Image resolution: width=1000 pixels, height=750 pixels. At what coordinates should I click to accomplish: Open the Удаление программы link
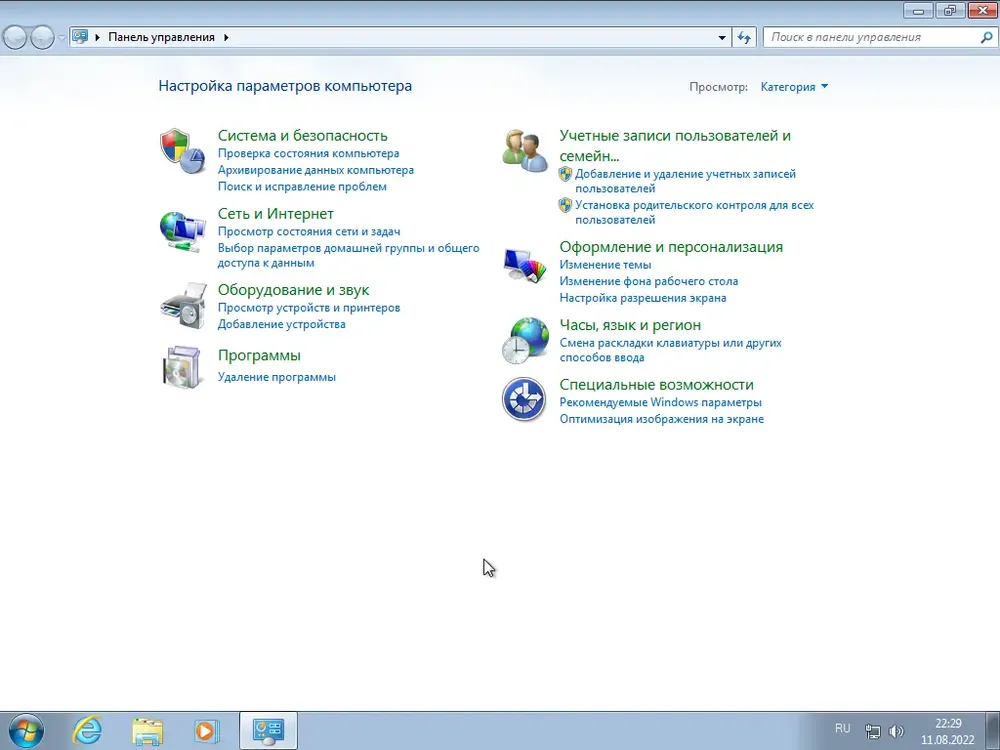click(277, 377)
